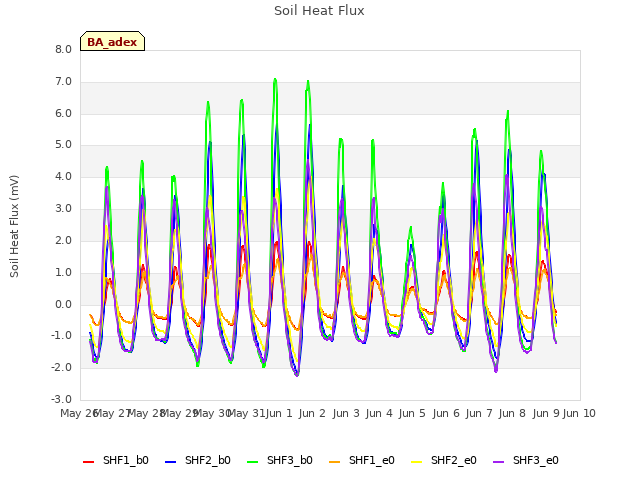This screenshot has height=480, width=640.
Task: Click the small green peak on Jun 5
Action: pos(411,228)
